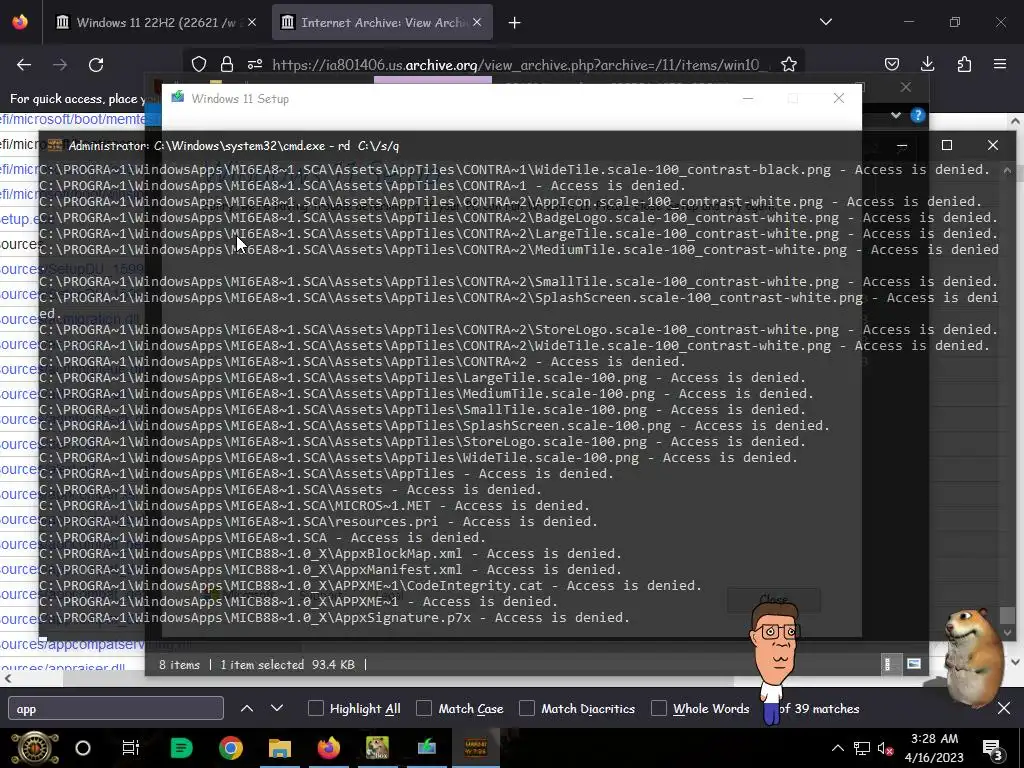Toggle Match Diacritics checkbox

coord(526,709)
